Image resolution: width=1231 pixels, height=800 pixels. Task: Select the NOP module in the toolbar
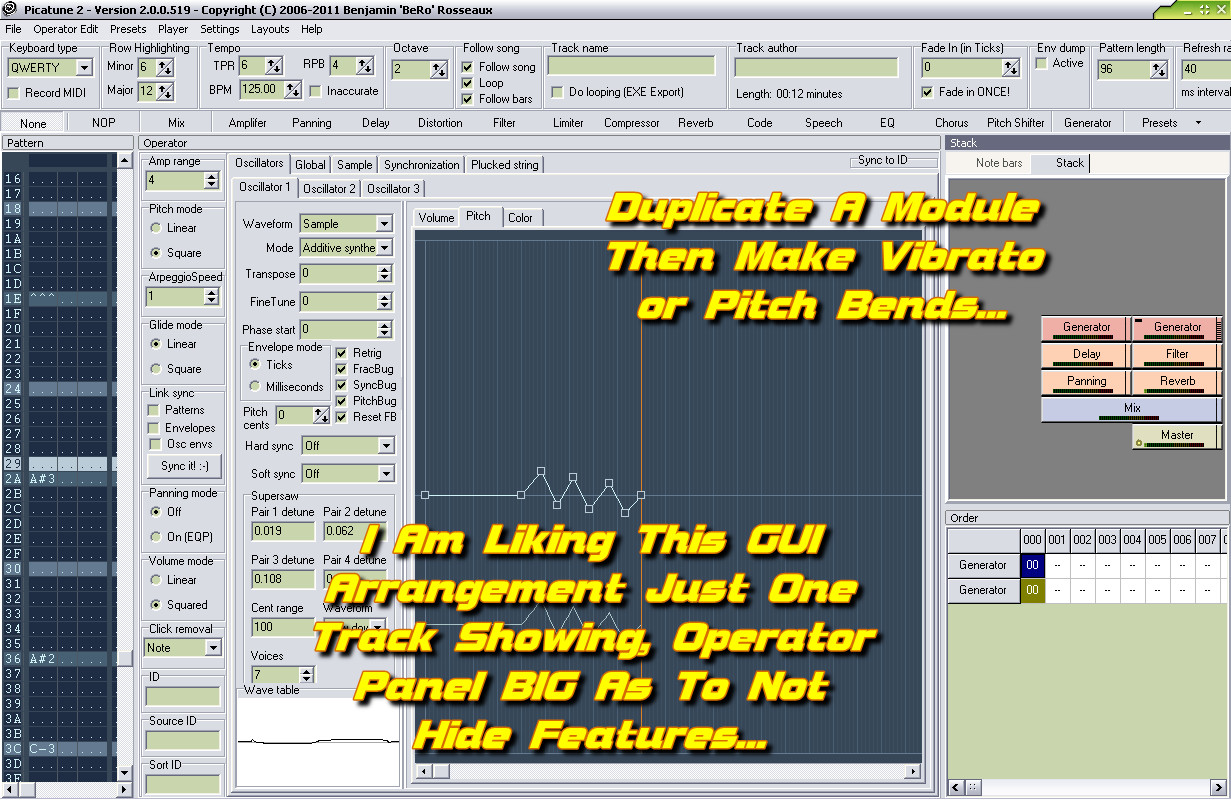pyautogui.click(x=104, y=123)
